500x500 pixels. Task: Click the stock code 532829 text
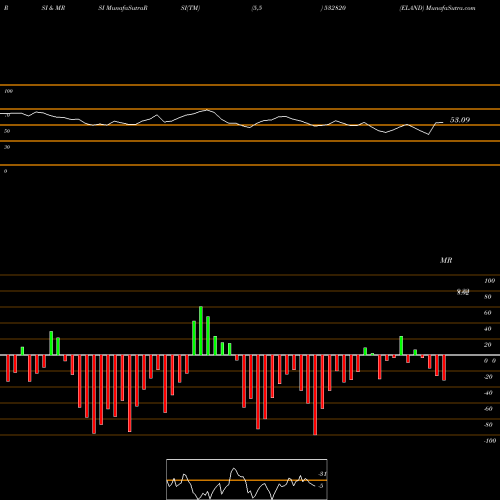click(x=334, y=8)
